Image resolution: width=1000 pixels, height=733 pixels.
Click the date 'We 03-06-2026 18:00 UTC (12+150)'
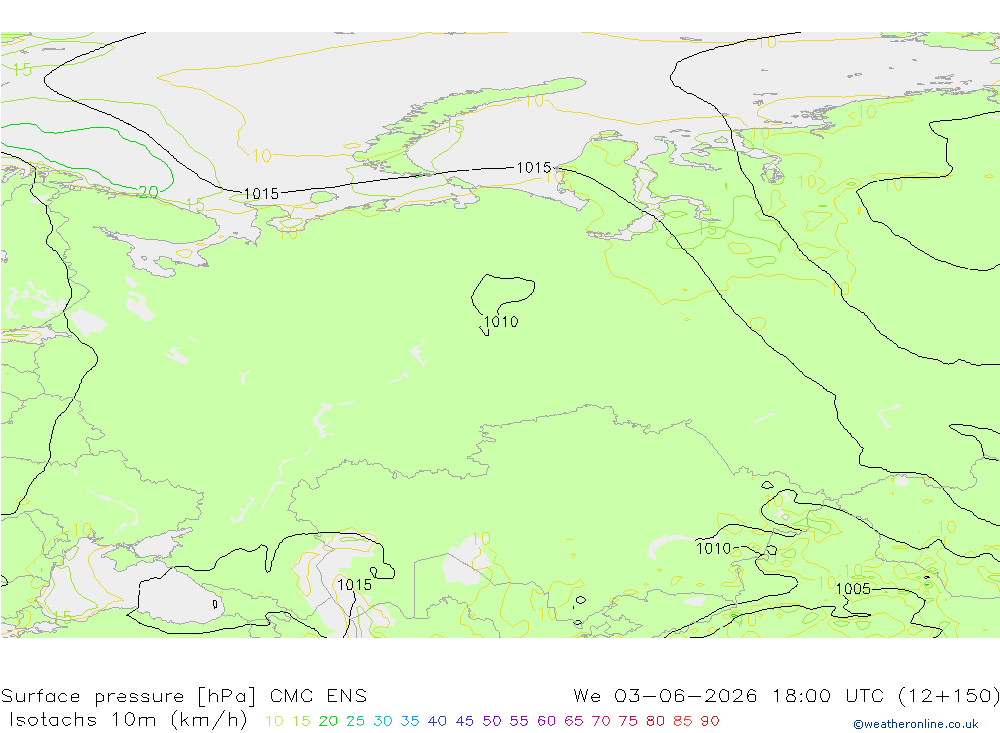point(786,695)
